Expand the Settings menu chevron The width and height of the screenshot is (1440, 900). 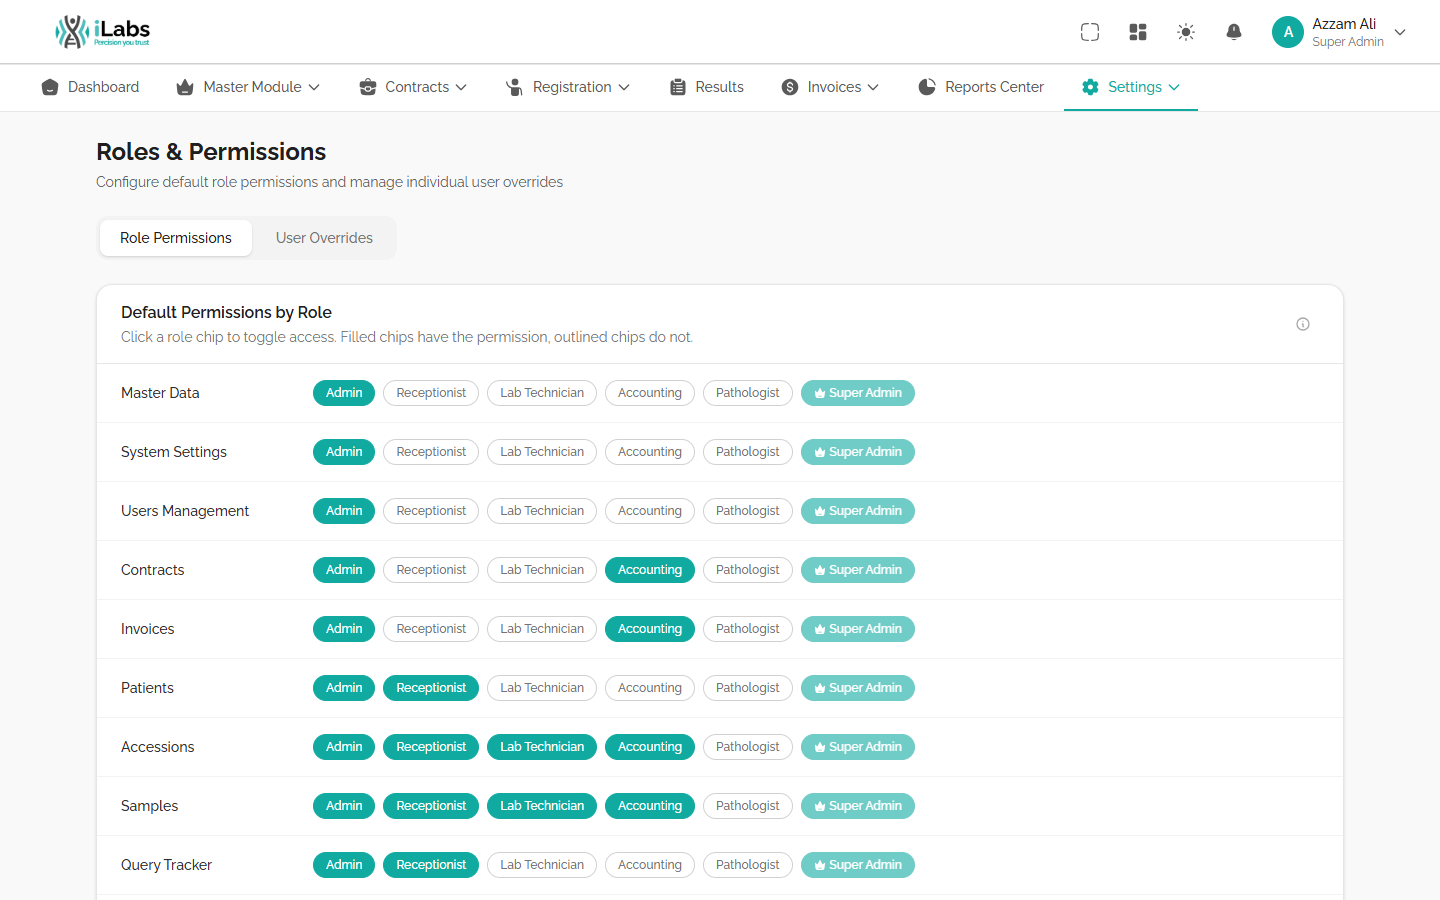[x=1174, y=87]
